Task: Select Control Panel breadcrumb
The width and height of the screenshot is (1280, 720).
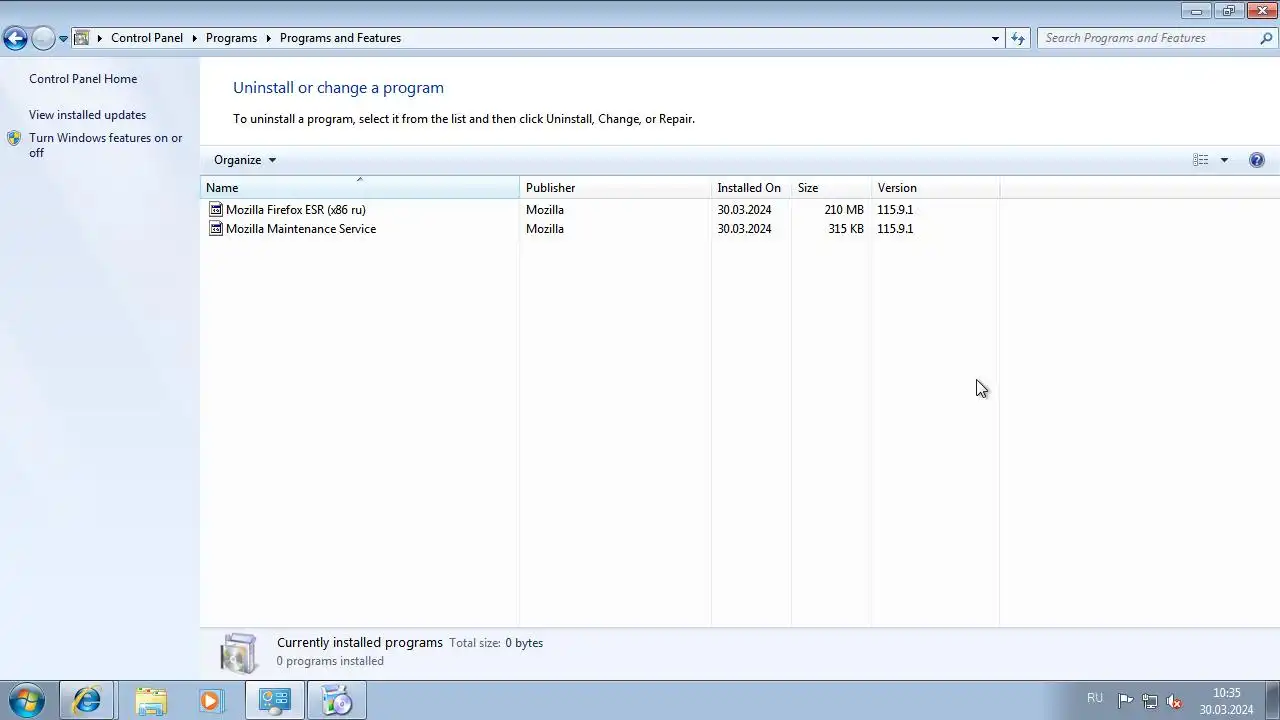Action: 147,38
